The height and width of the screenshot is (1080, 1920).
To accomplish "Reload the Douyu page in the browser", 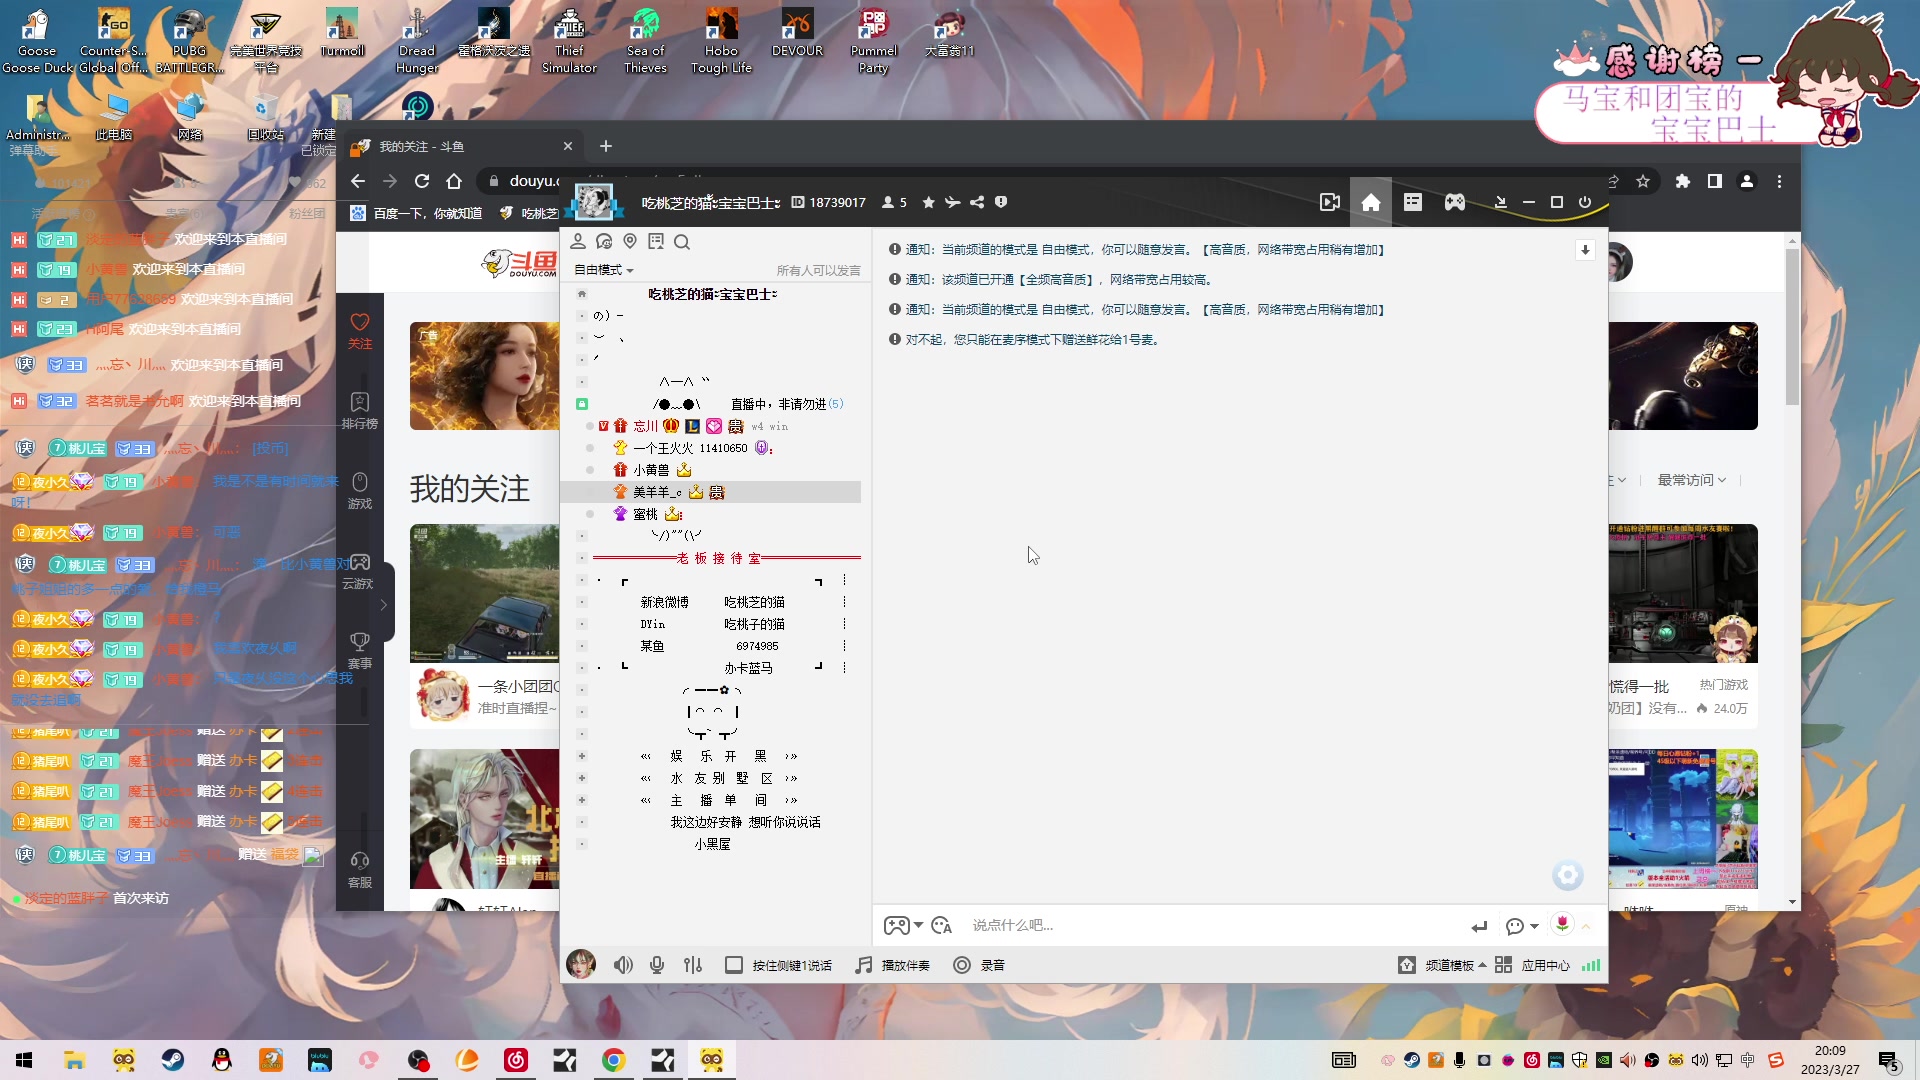I will pyautogui.click(x=422, y=181).
